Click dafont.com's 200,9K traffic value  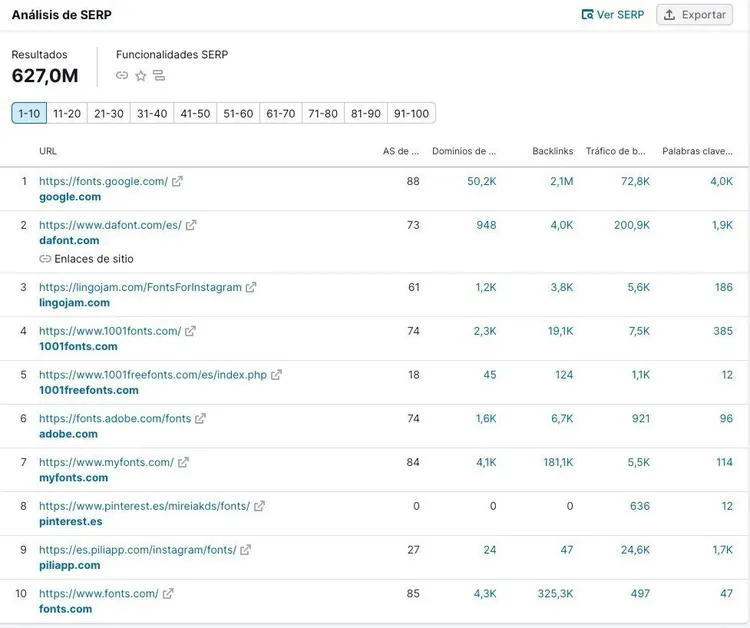coord(632,225)
